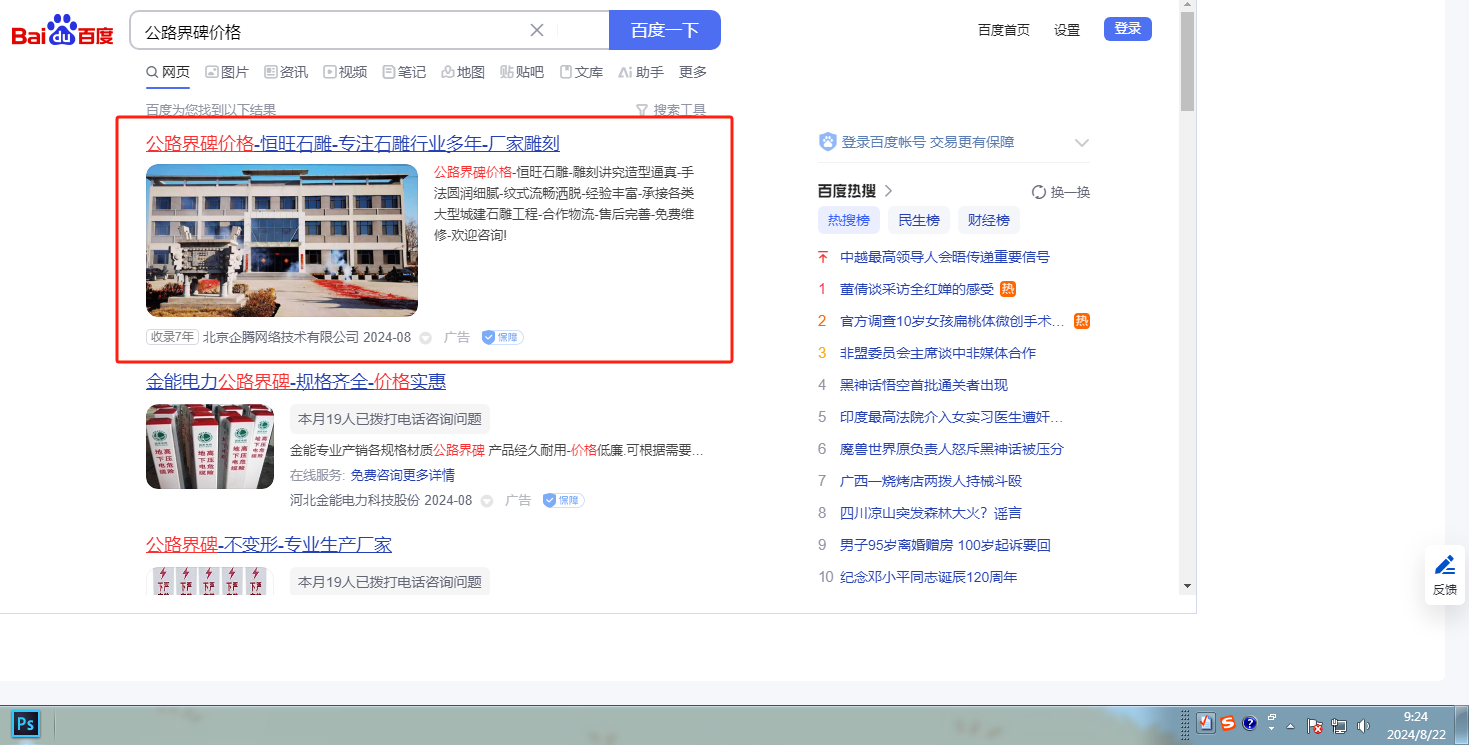Screen dimensions: 1469x745
Task: Click the 登录 login button
Action: coord(1128,29)
